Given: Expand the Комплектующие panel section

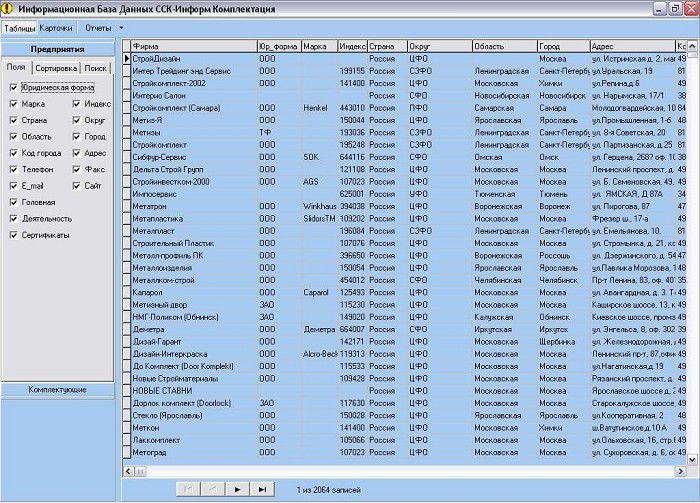Looking at the screenshot, I should coord(58,390).
